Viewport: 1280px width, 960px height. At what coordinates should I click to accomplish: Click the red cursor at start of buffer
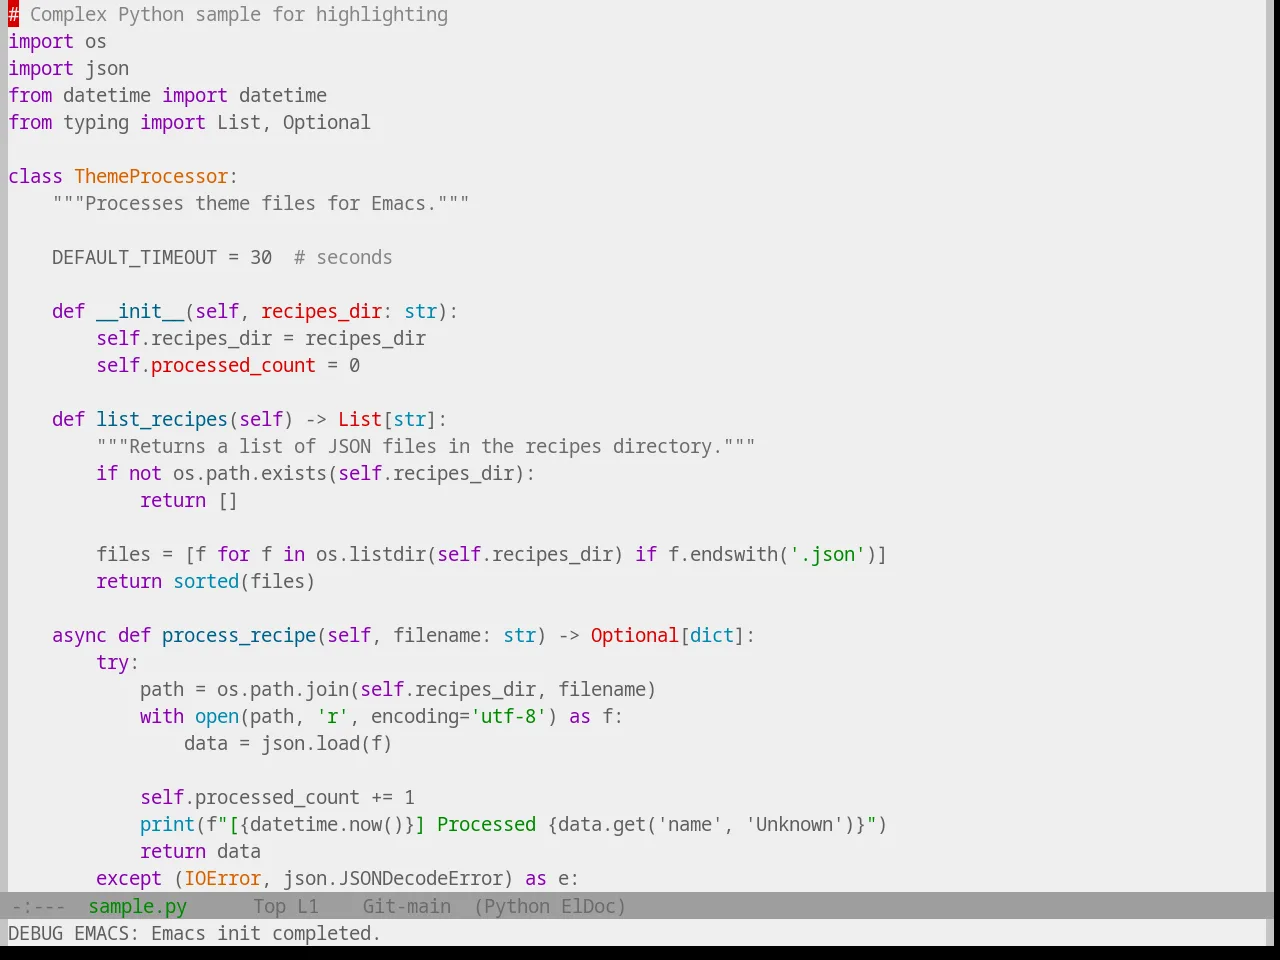click(x=13, y=14)
